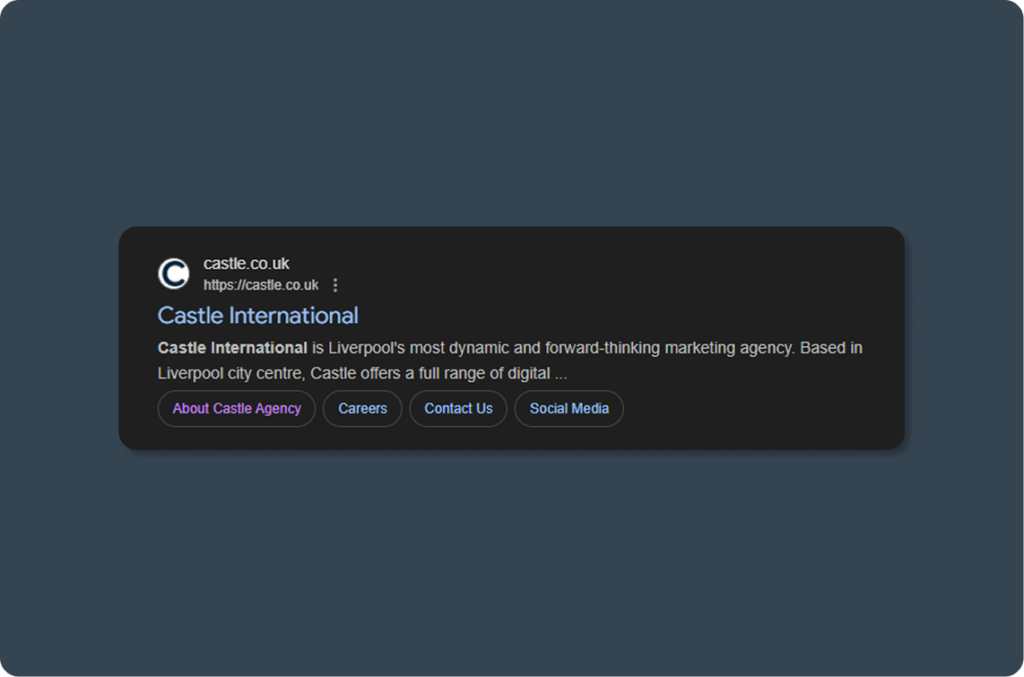
Task: Open the About Castle Agency sitelink
Action: pyautogui.click(x=236, y=408)
